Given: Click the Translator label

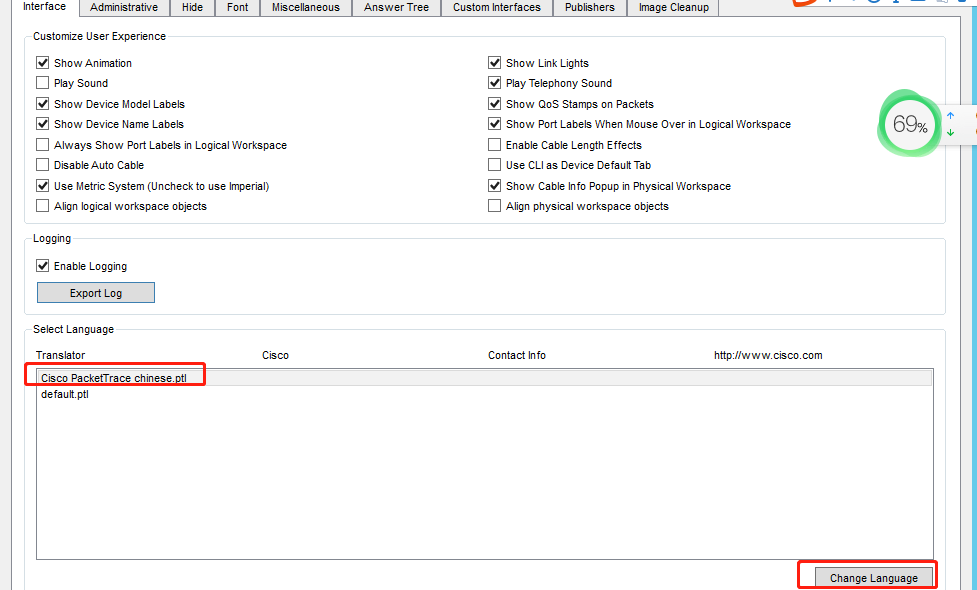Looking at the screenshot, I should coord(60,355).
